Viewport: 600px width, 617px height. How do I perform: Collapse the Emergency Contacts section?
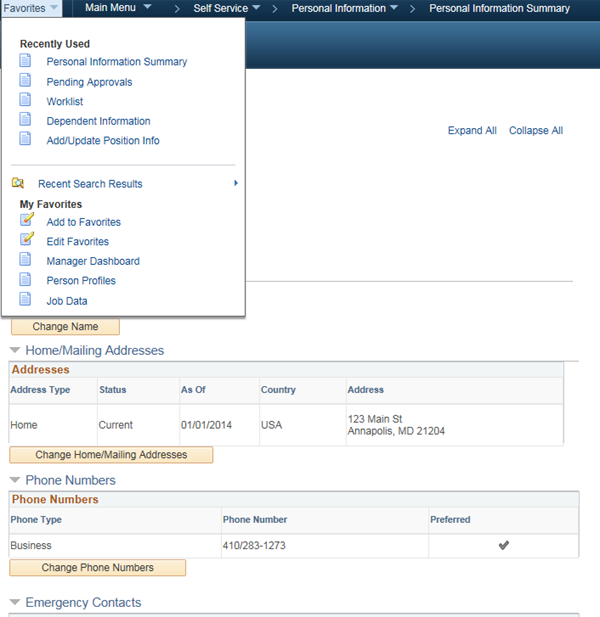15,602
